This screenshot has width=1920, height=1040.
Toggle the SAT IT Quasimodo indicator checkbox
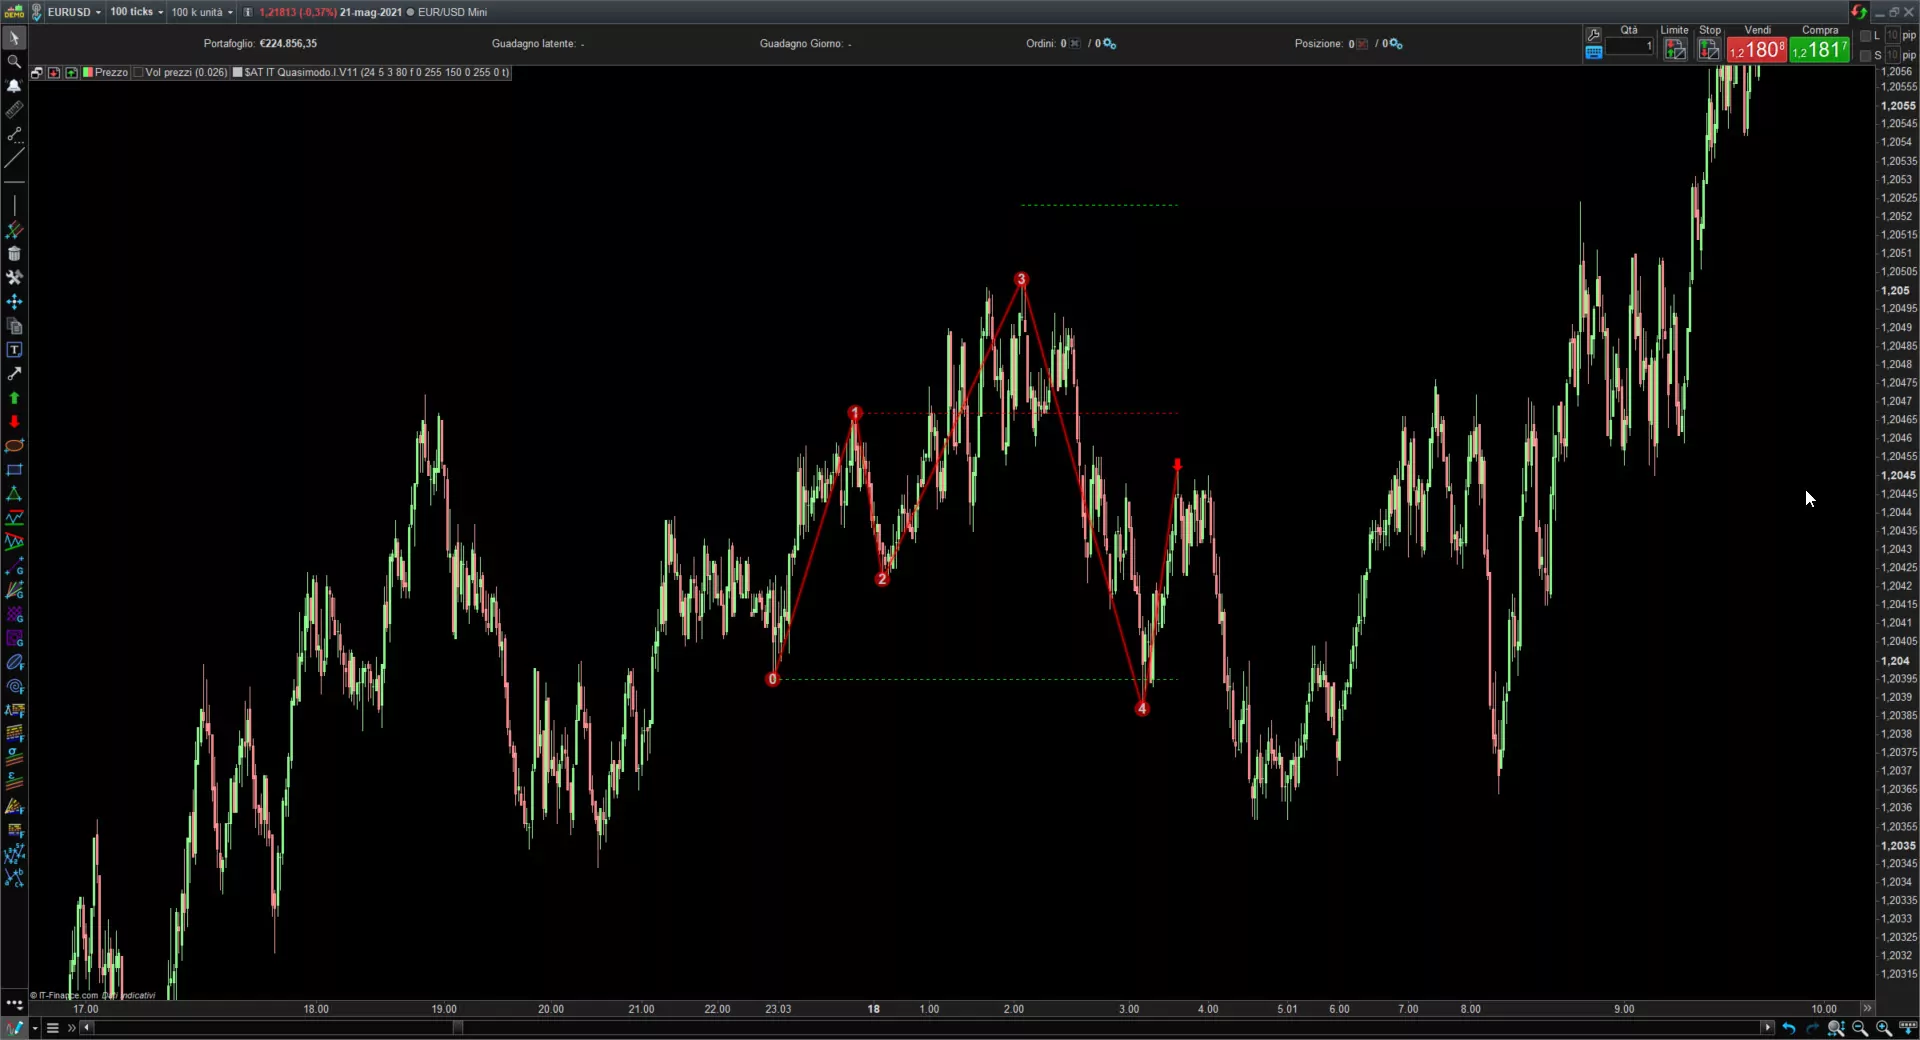238,73
